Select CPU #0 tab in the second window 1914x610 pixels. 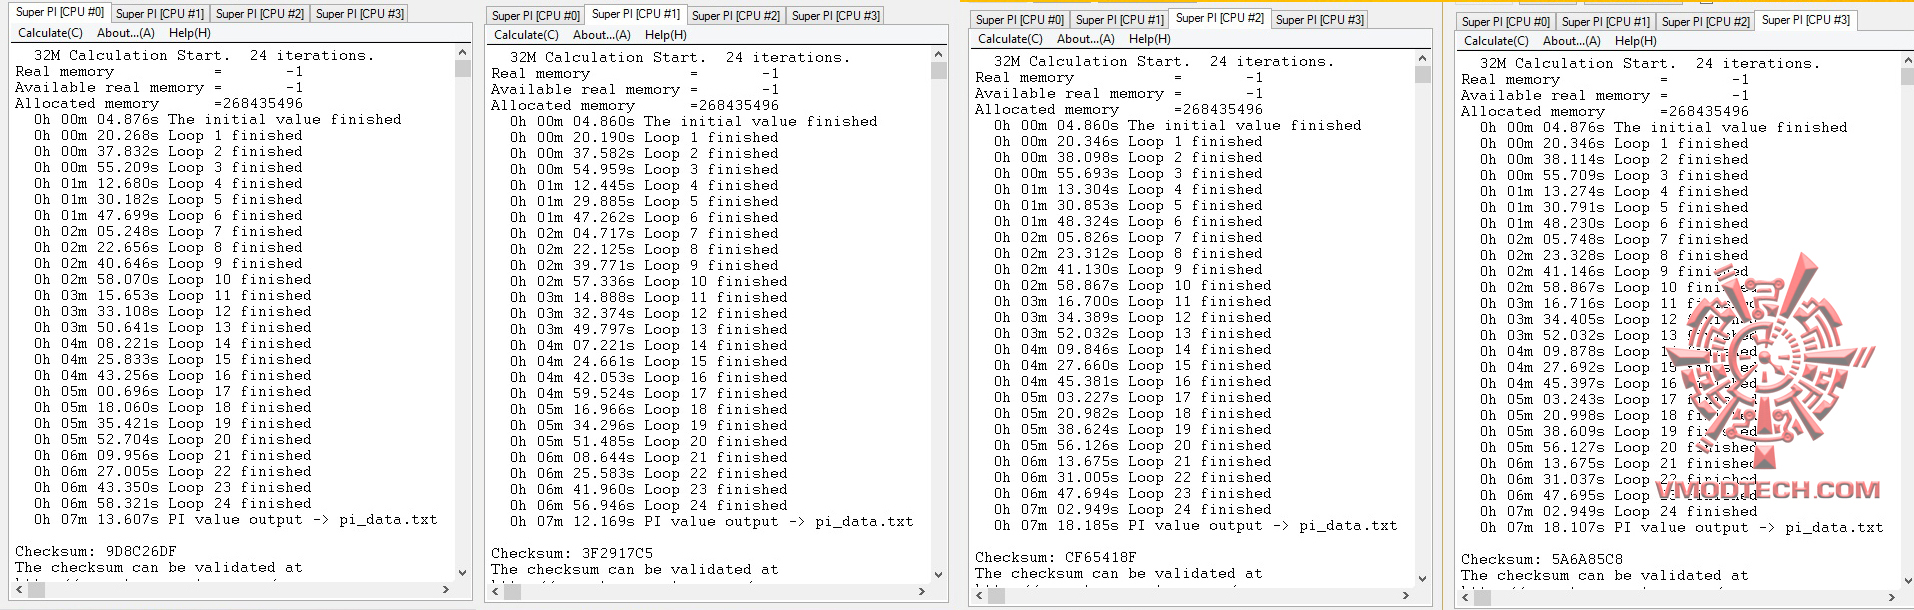click(x=536, y=16)
